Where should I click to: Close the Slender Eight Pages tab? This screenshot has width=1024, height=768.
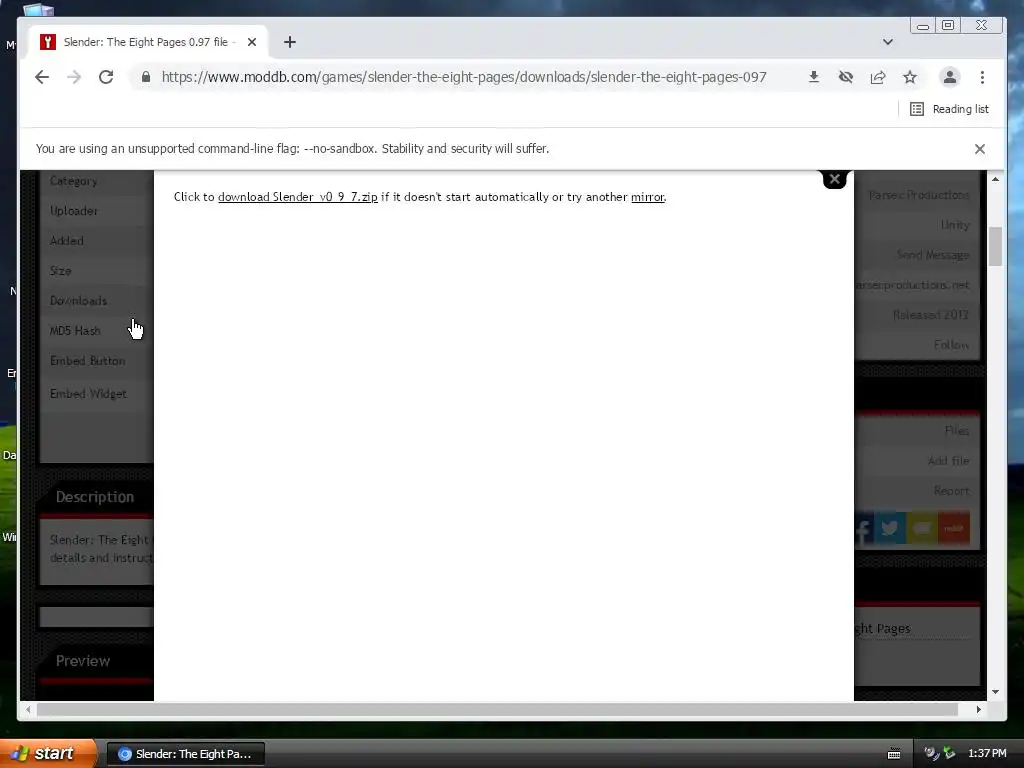click(252, 42)
